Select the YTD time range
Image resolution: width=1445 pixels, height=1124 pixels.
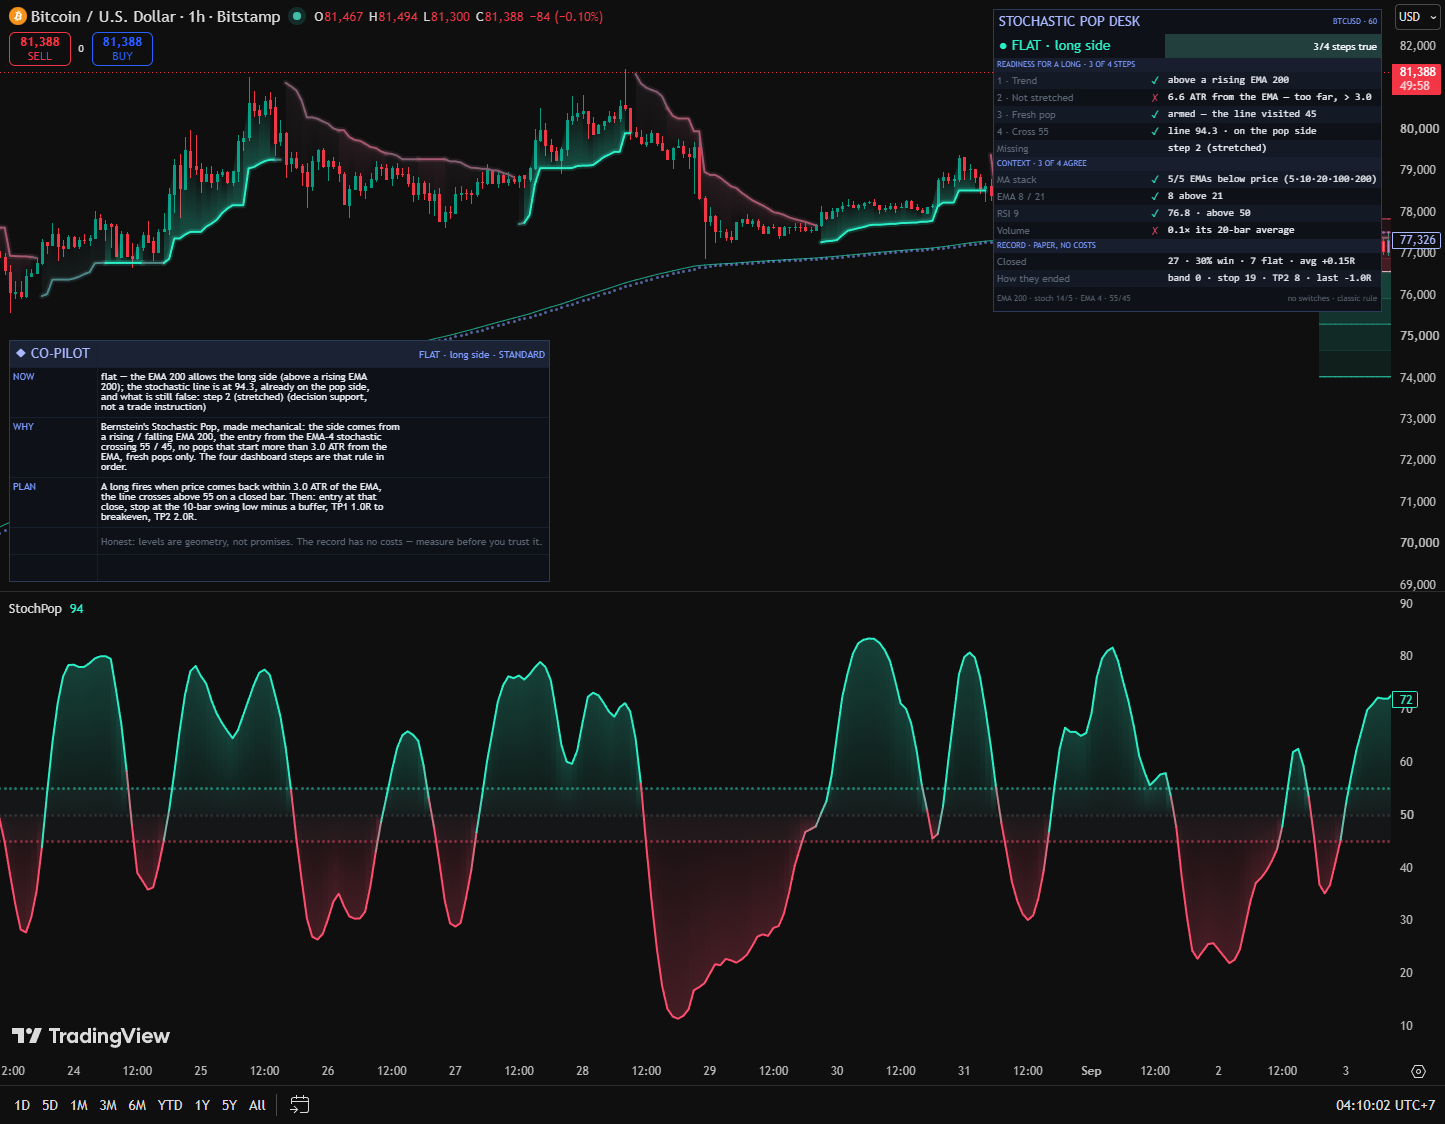pyautogui.click(x=170, y=1105)
